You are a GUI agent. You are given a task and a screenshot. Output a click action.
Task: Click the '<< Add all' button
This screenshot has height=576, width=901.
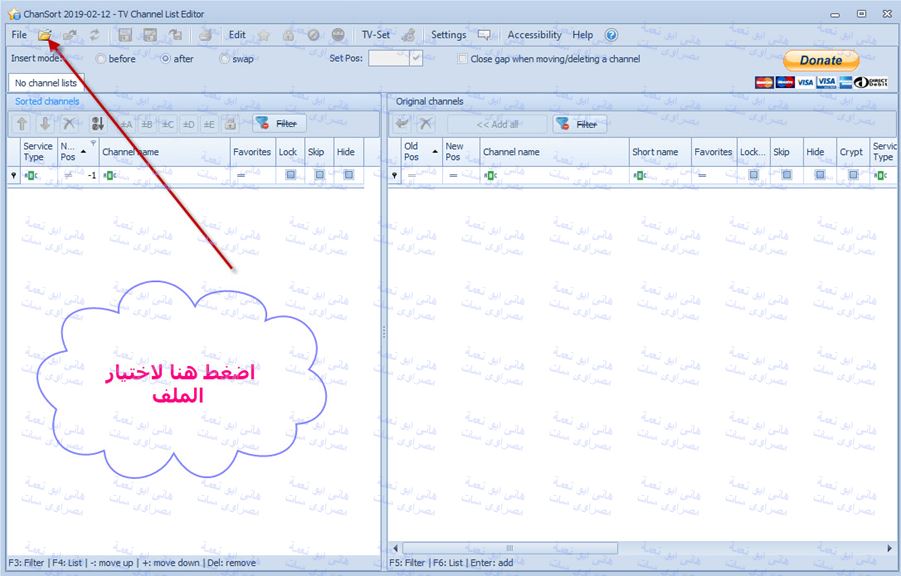pos(497,124)
